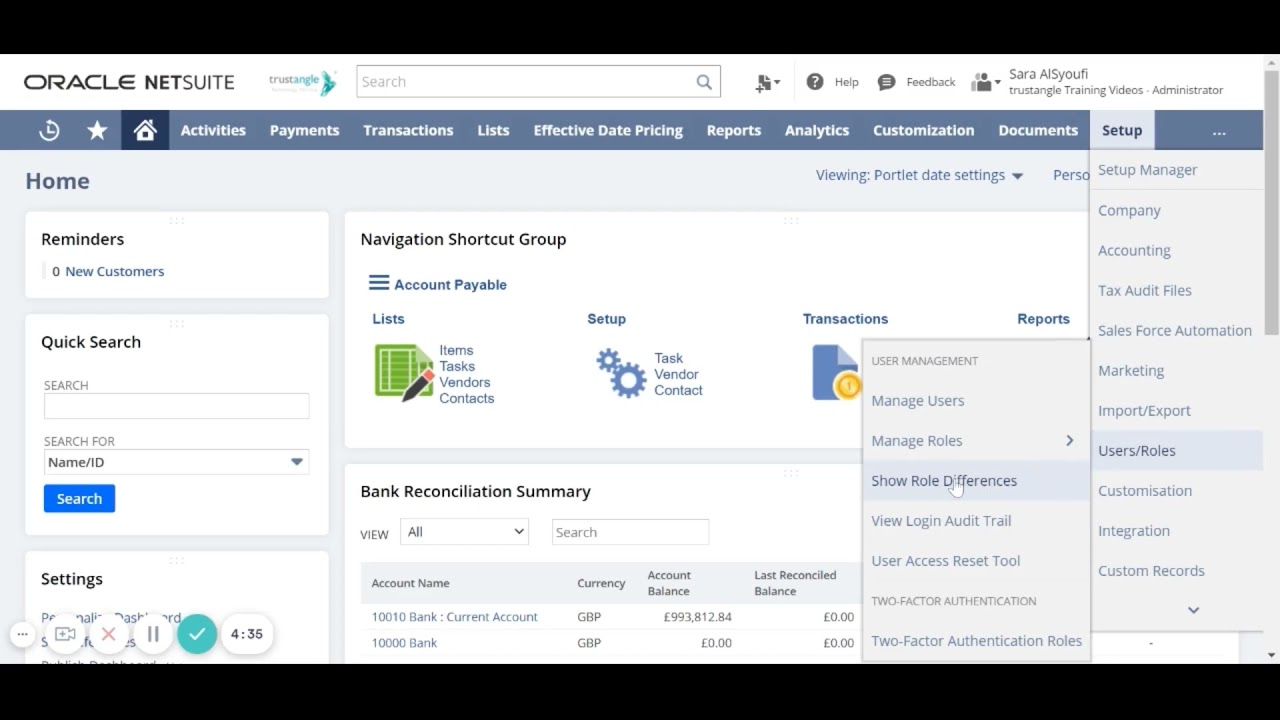Click the Setup gears icon

(621, 373)
